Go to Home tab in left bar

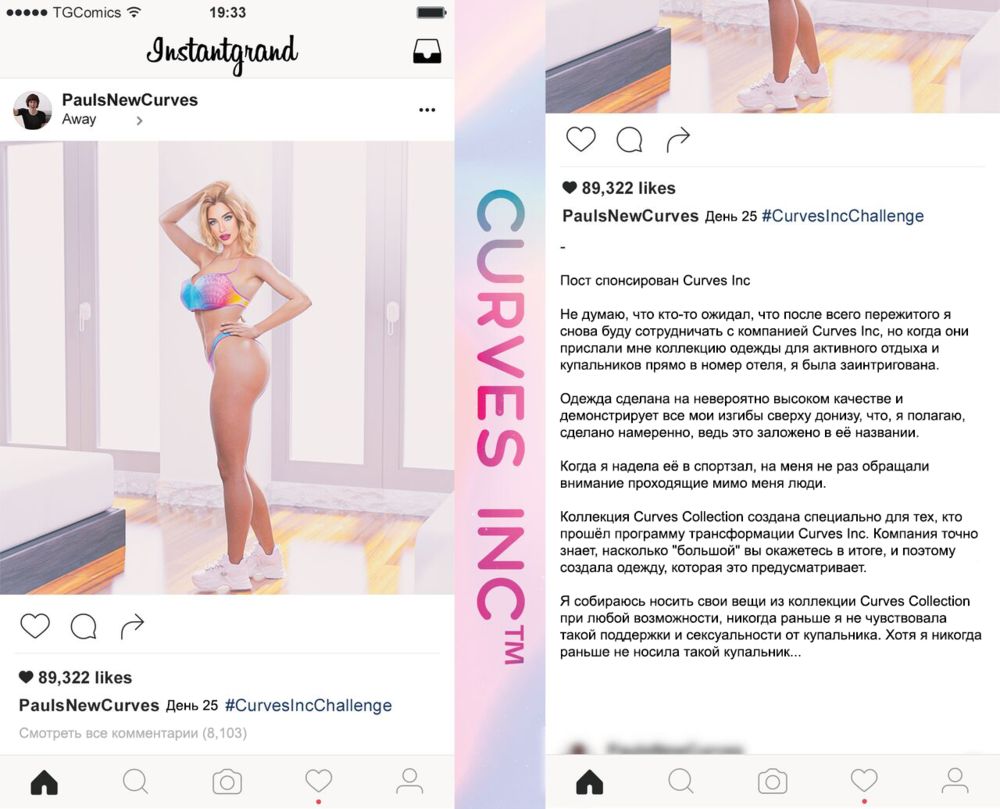[x=44, y=782]
